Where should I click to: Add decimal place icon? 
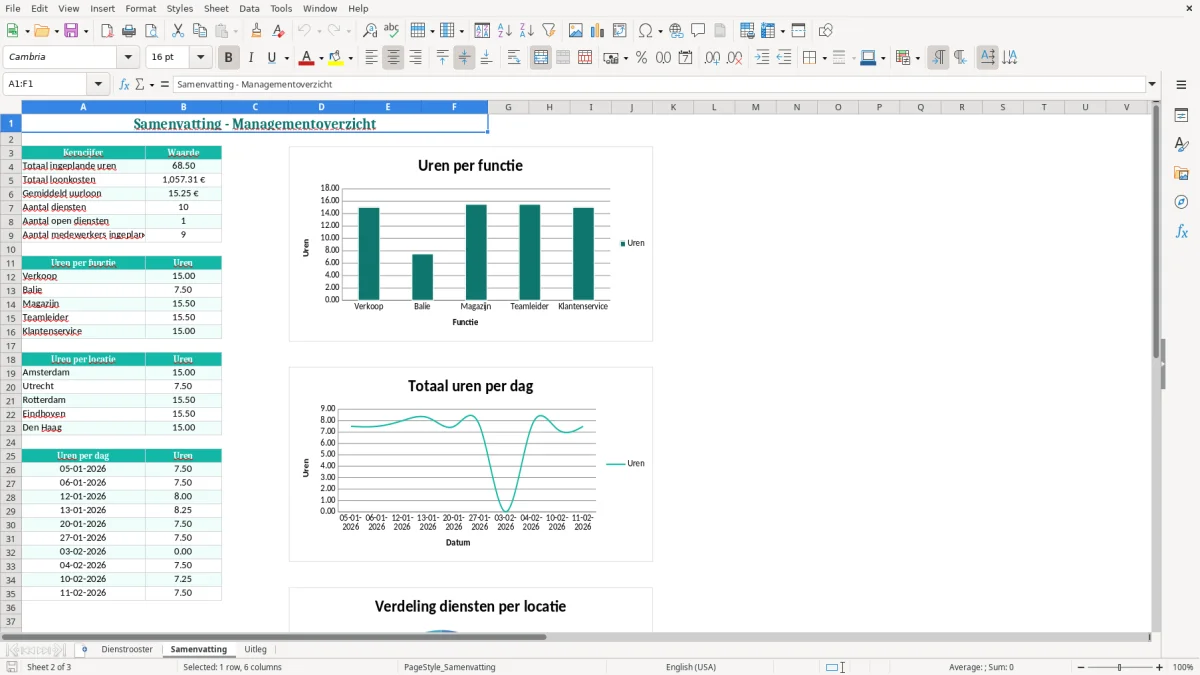(712, 58)
